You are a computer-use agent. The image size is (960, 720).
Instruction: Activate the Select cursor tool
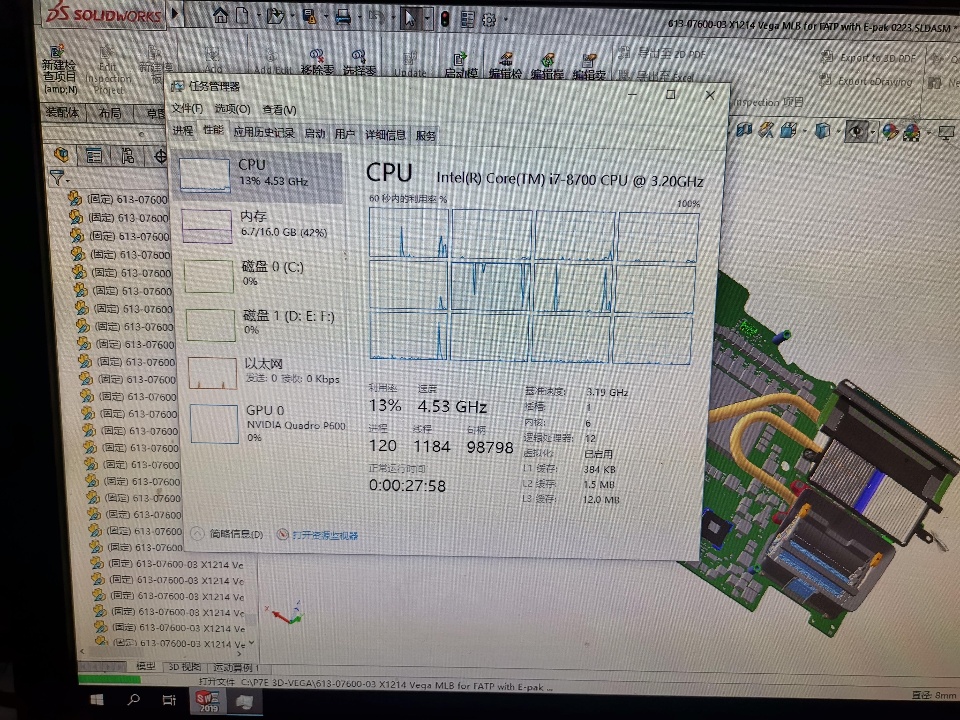409,18
